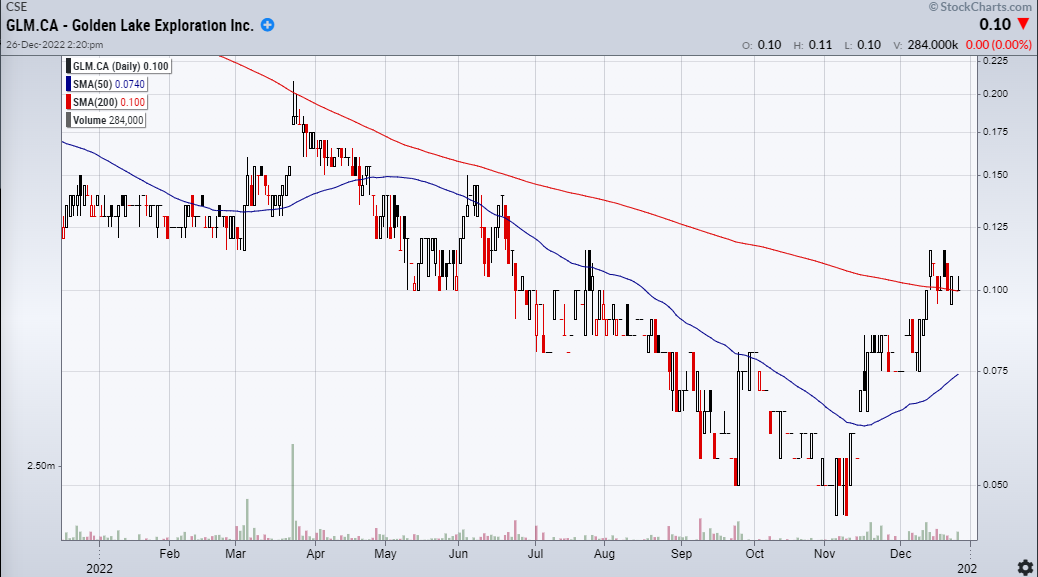Screen dimensions: 1038x577
Task: Click the Feb date axis label
Action: (169, 554)
